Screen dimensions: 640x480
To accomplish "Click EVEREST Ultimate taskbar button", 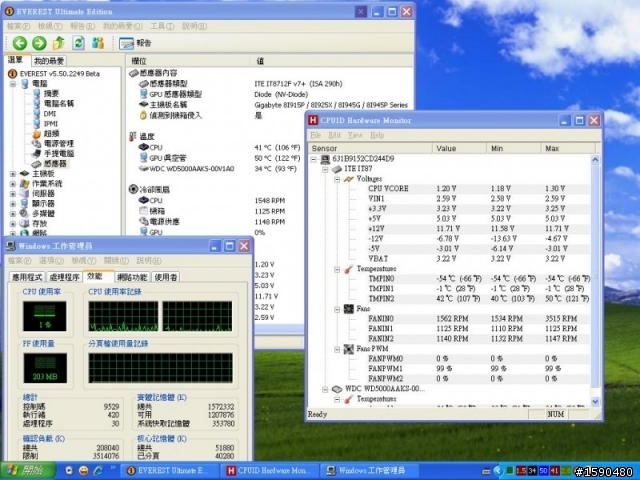I will coord(169,471).
